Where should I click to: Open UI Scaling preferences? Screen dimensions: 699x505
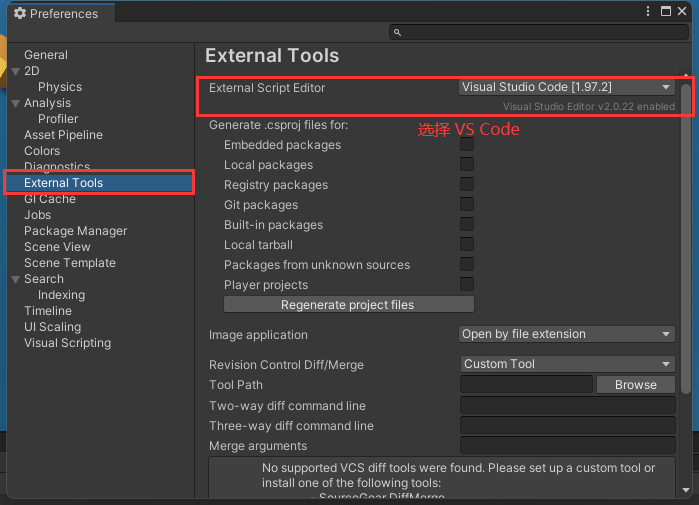click(x=53, y=327)
